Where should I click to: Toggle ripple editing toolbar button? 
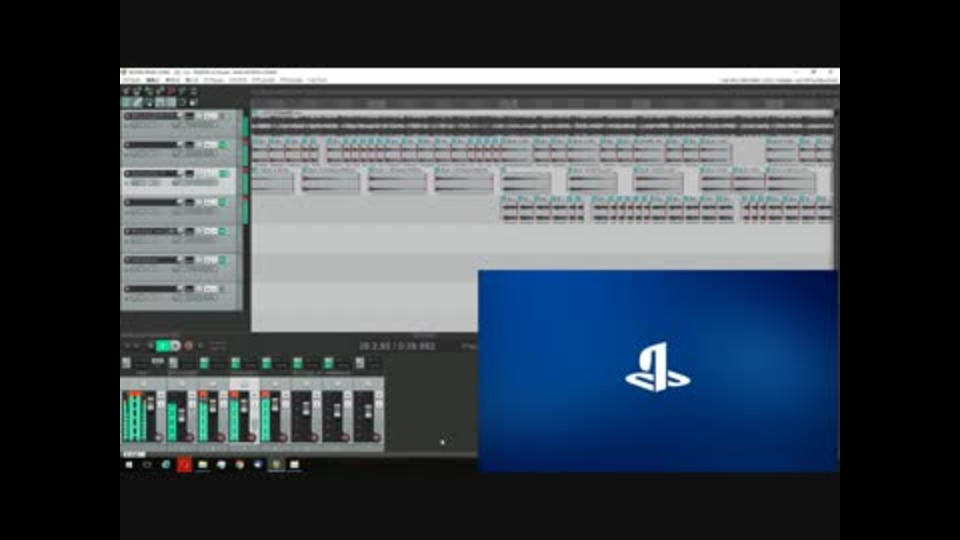(x=149, y=102)
